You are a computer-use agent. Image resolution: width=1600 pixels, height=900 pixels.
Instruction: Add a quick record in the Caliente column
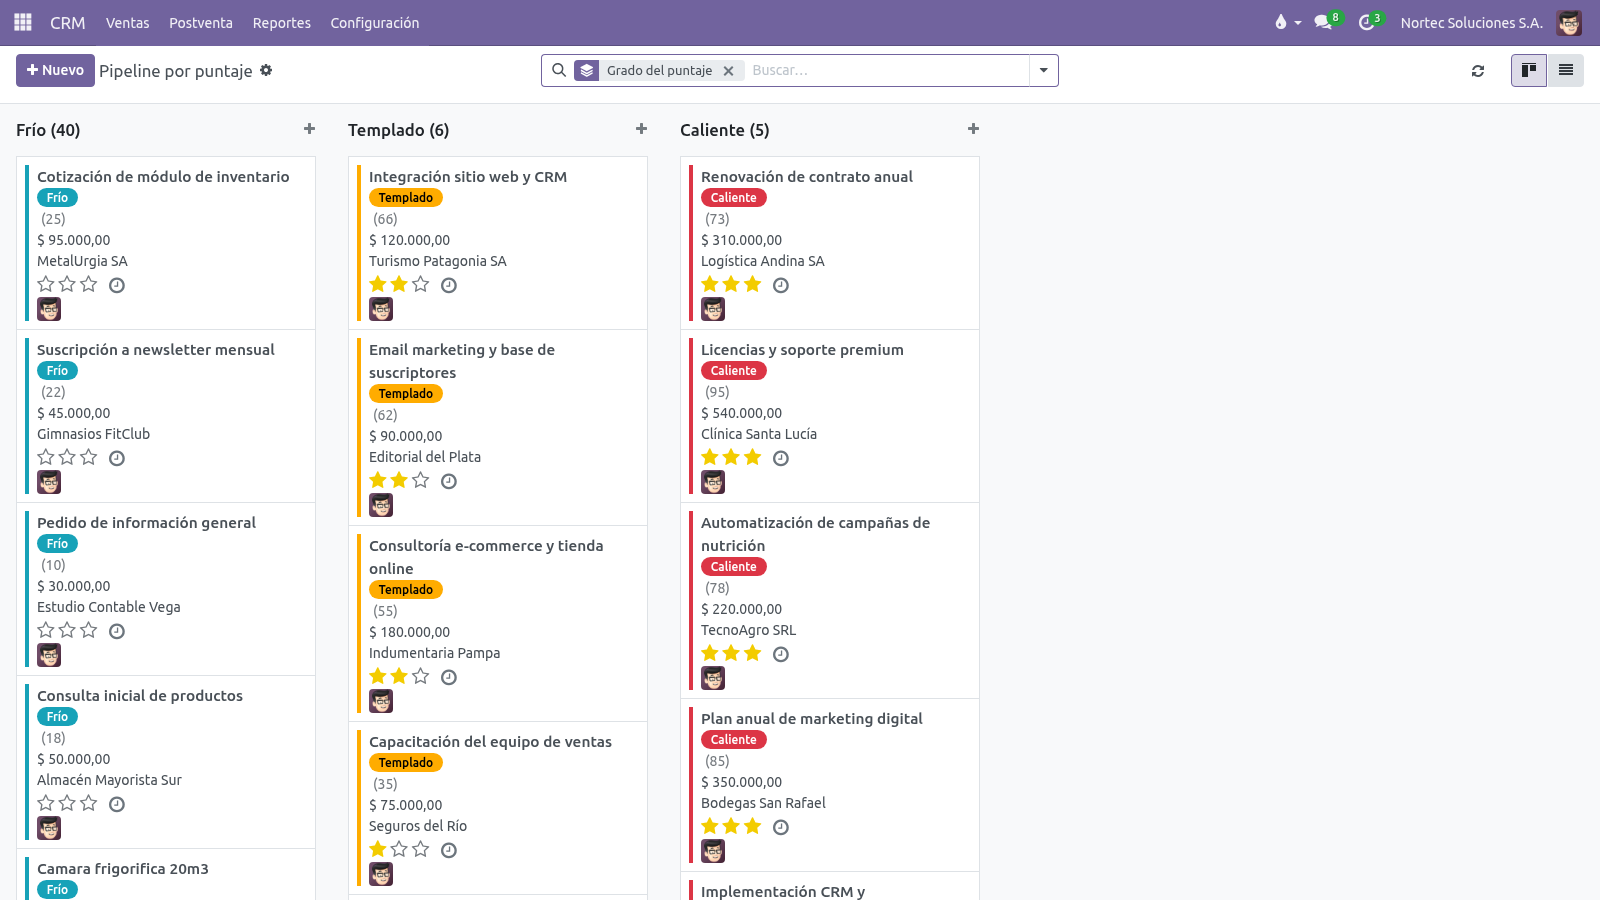[973, 129]
